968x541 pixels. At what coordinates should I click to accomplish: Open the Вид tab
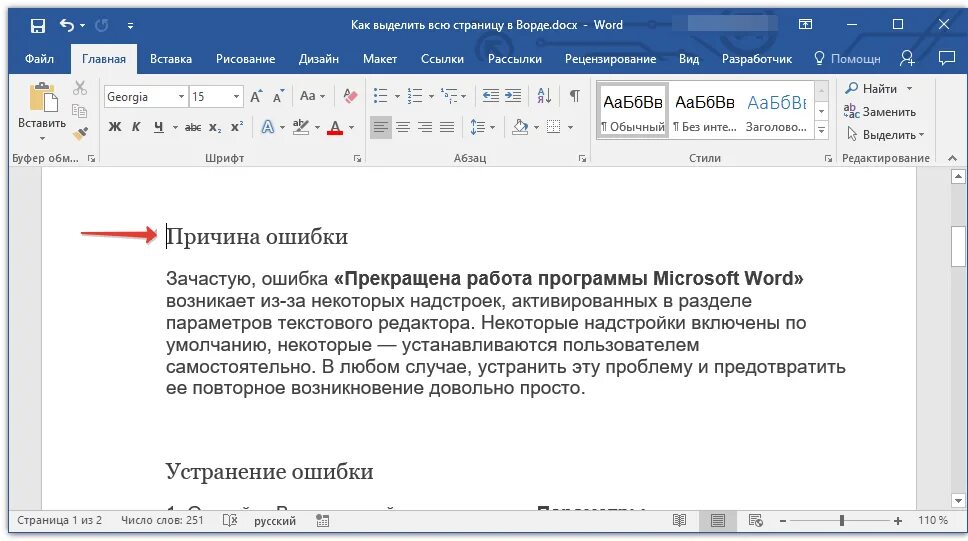[689, 59]
